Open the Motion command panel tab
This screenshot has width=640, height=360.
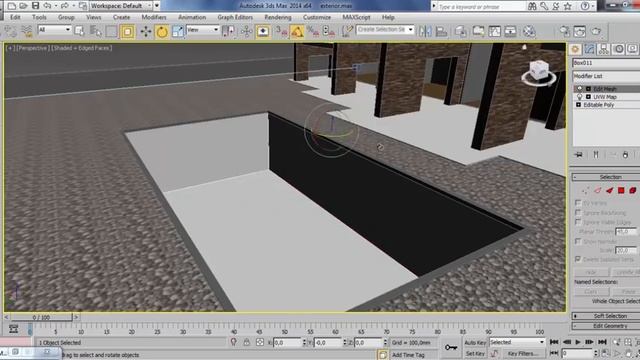[x=618, y=49]
